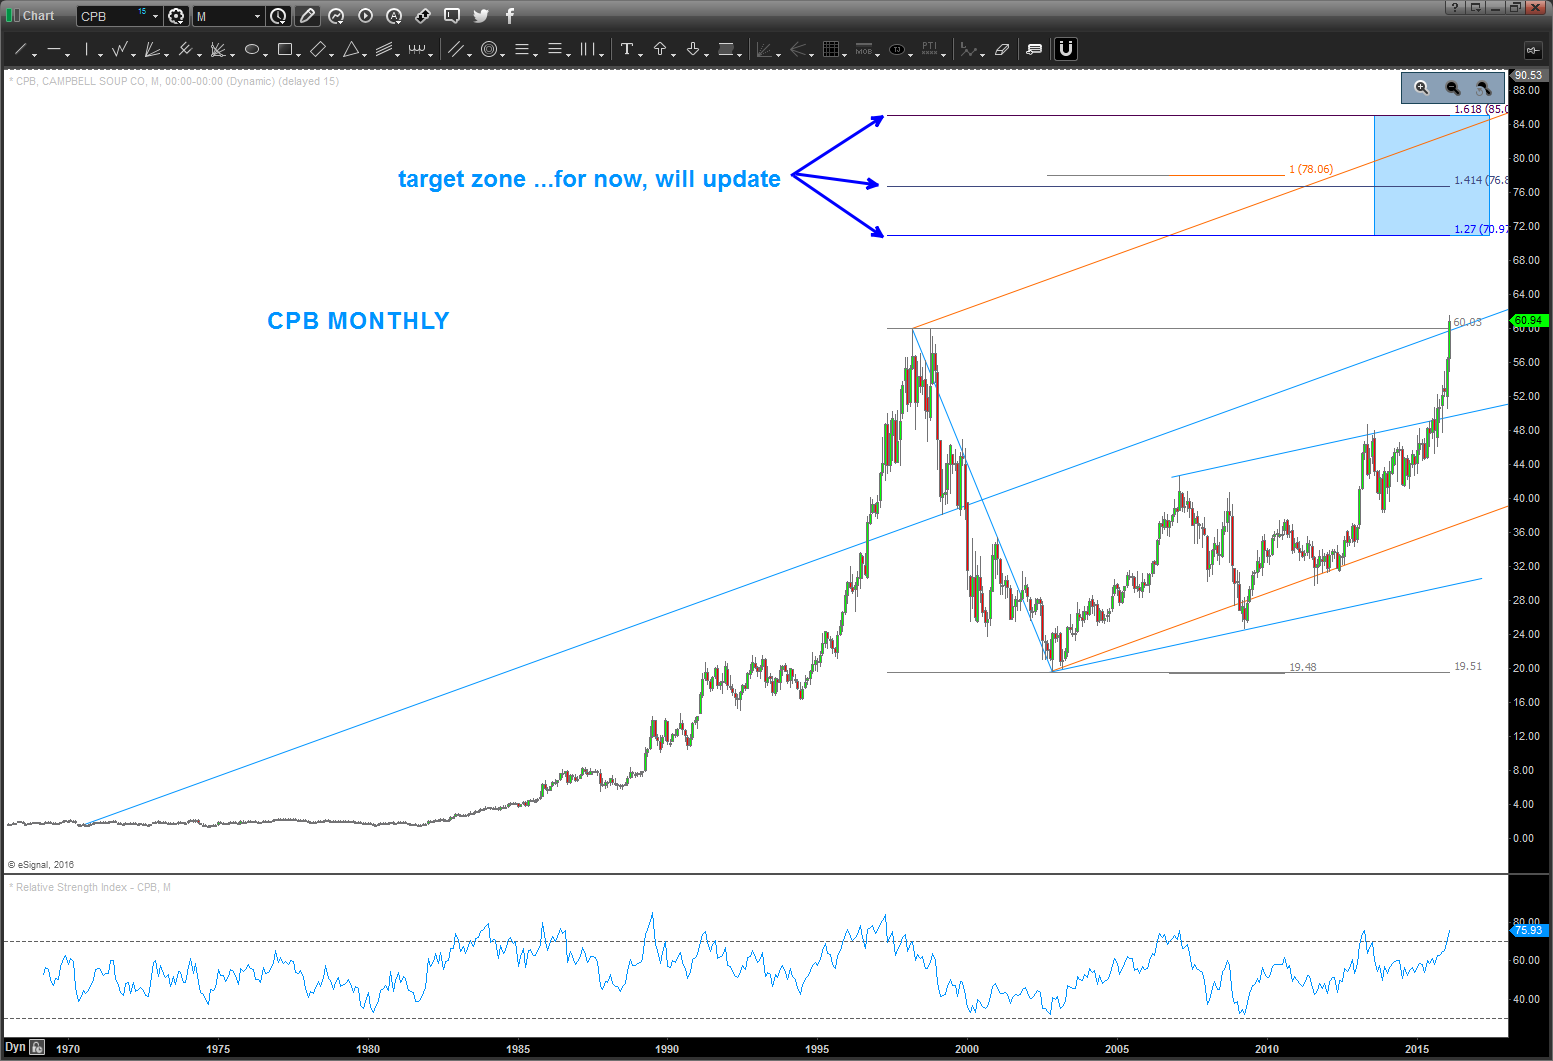
Task: Select the rectangle drawing tool
Action: point(284,49)
